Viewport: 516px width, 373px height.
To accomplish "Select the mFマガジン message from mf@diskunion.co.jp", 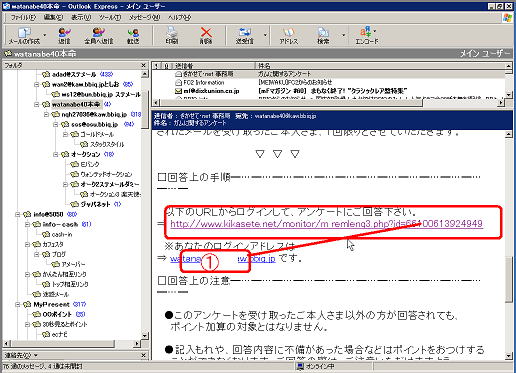I will coord(332,91).
